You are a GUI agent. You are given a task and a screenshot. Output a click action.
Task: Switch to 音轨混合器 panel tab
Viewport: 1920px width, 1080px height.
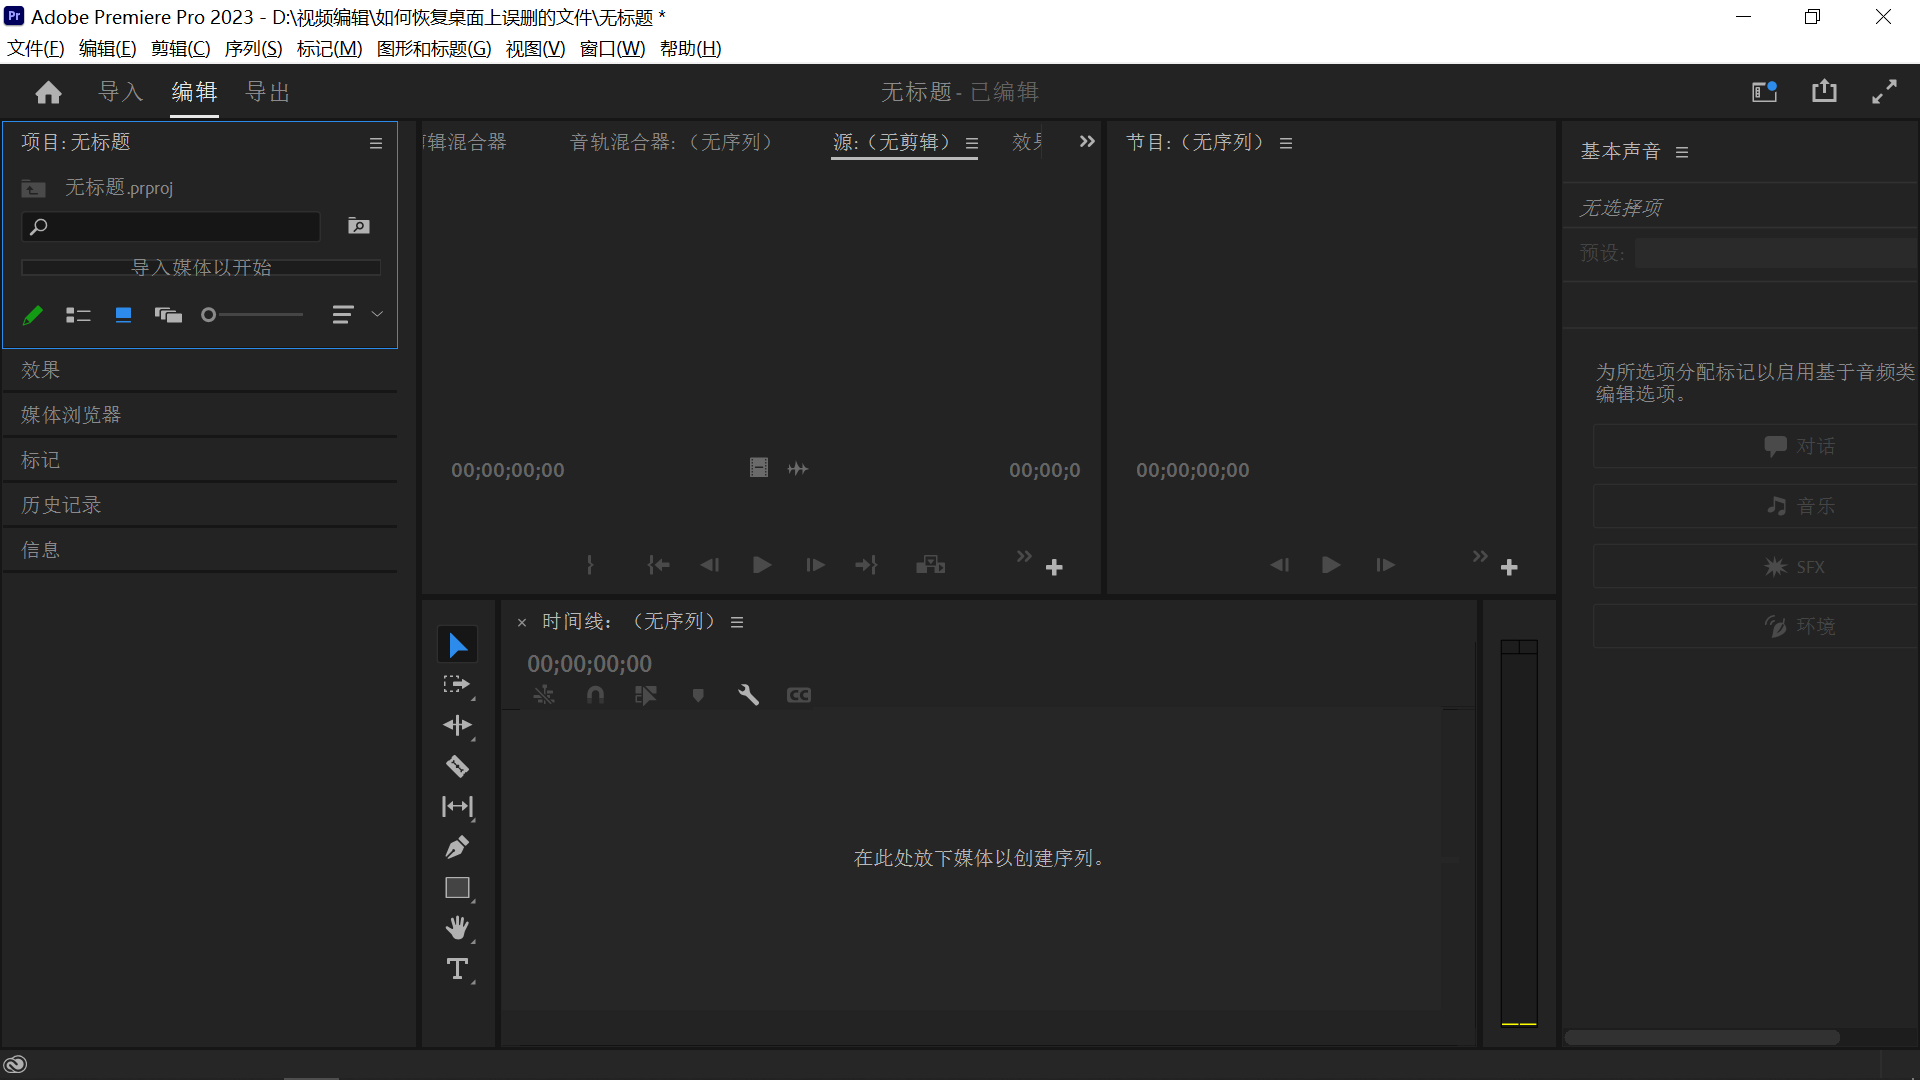click(x=671, y=142)
